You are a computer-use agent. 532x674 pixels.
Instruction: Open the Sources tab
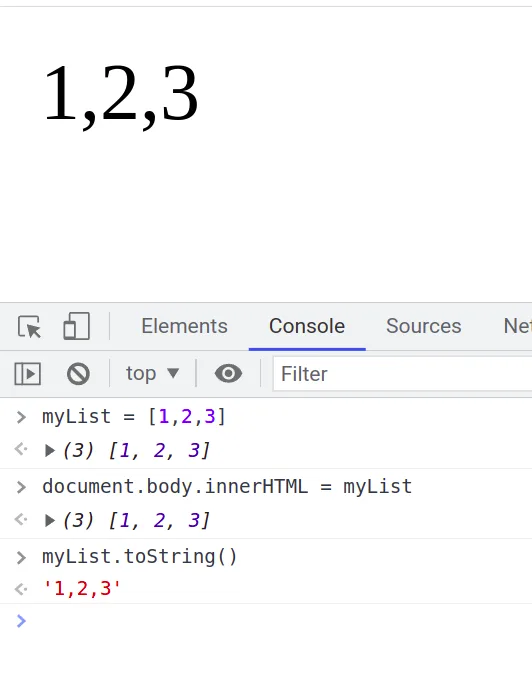click(423, 326)
